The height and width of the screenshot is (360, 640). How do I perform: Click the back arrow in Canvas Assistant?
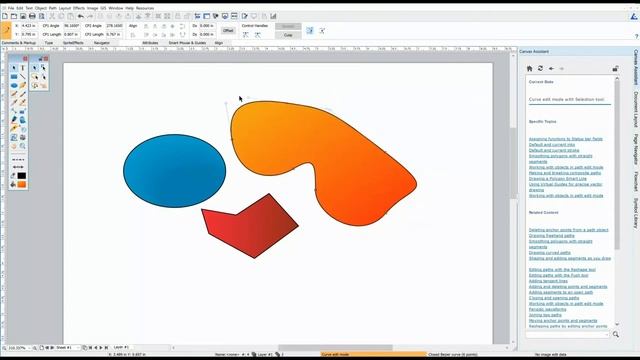coord(551,69)
